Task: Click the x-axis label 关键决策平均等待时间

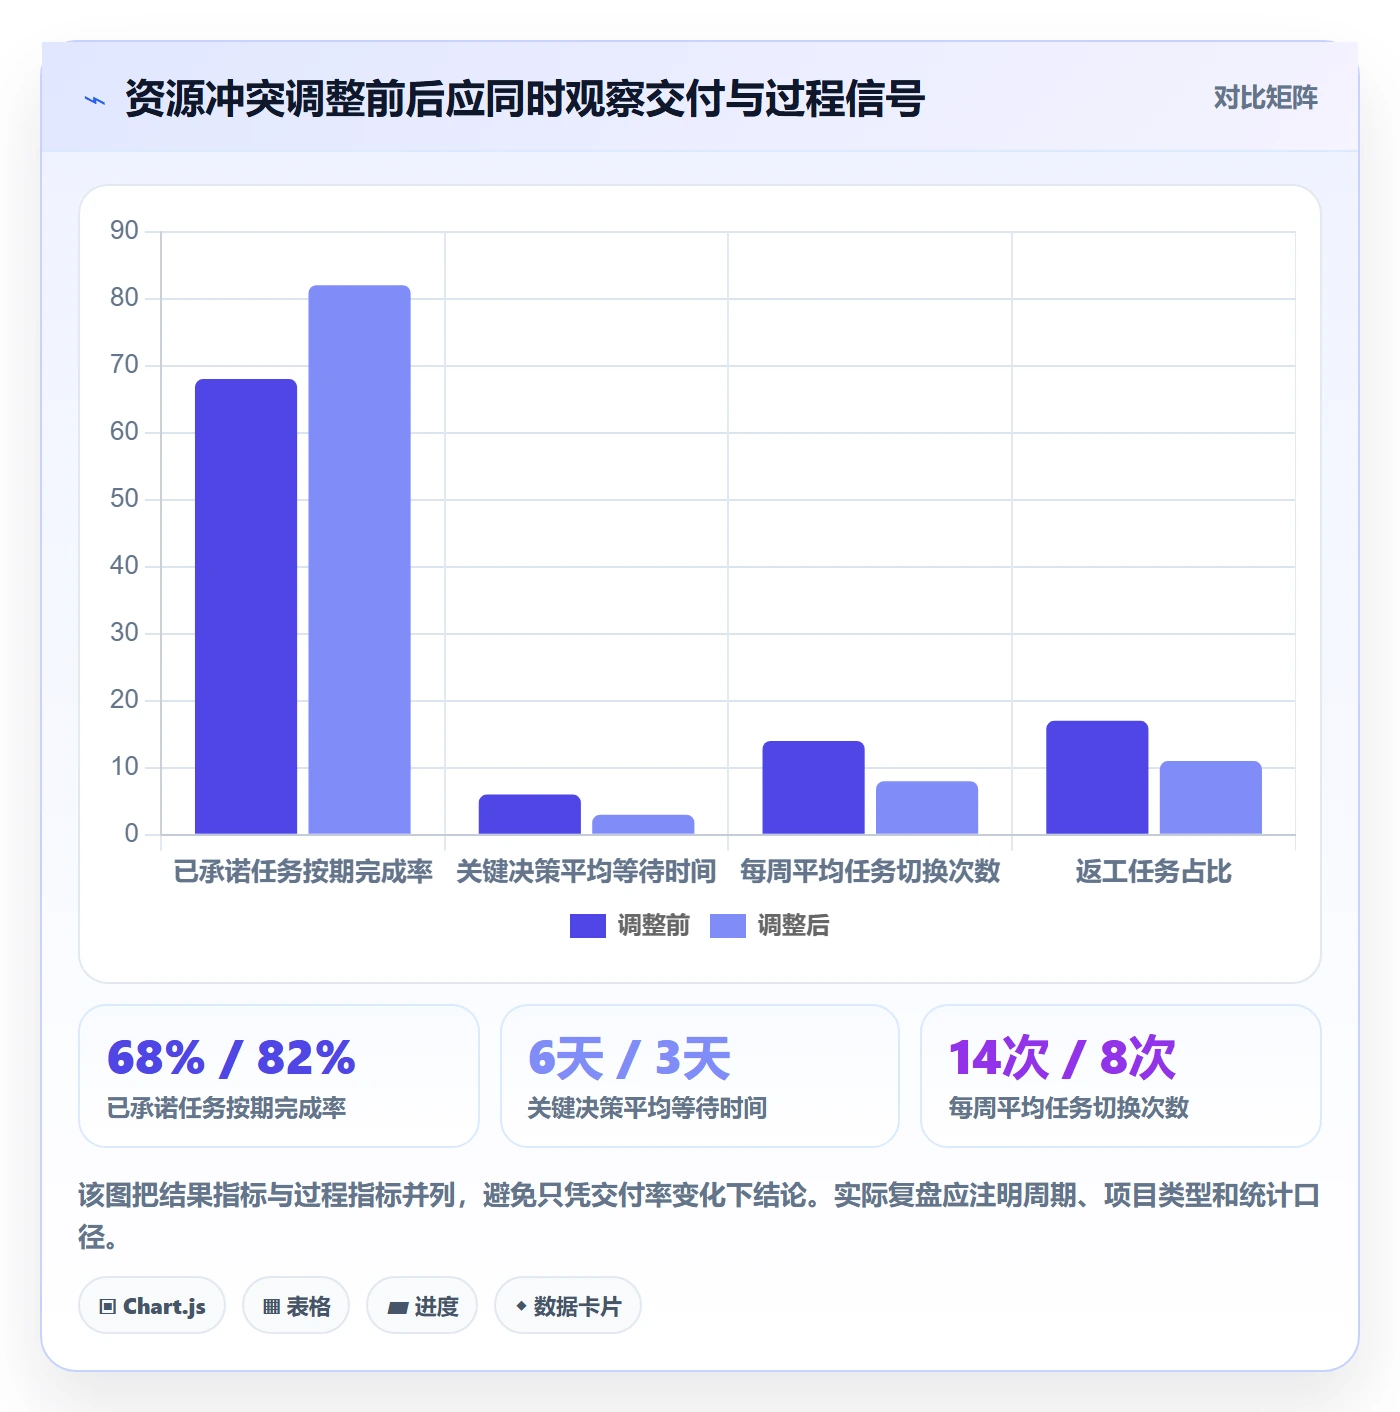Action: tap(586, 872)
